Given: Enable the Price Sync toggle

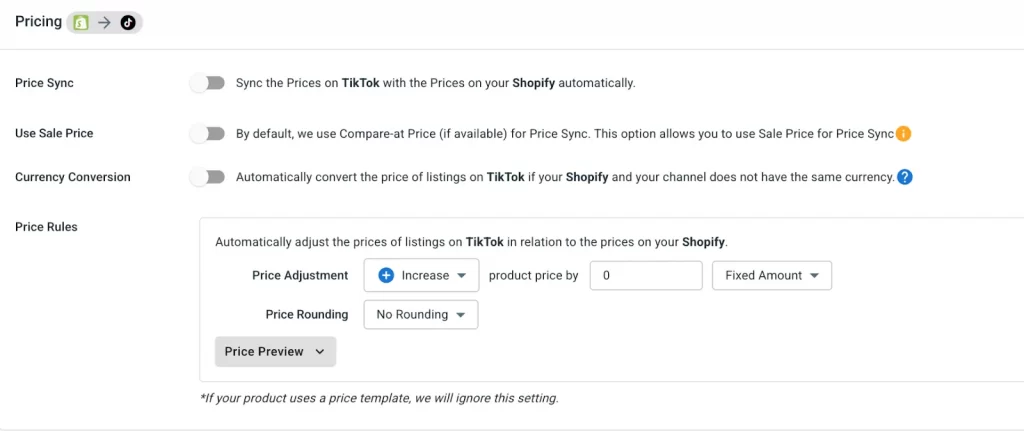Looking at the screenshot, I should pyautogui.click(x=208, y=83).
